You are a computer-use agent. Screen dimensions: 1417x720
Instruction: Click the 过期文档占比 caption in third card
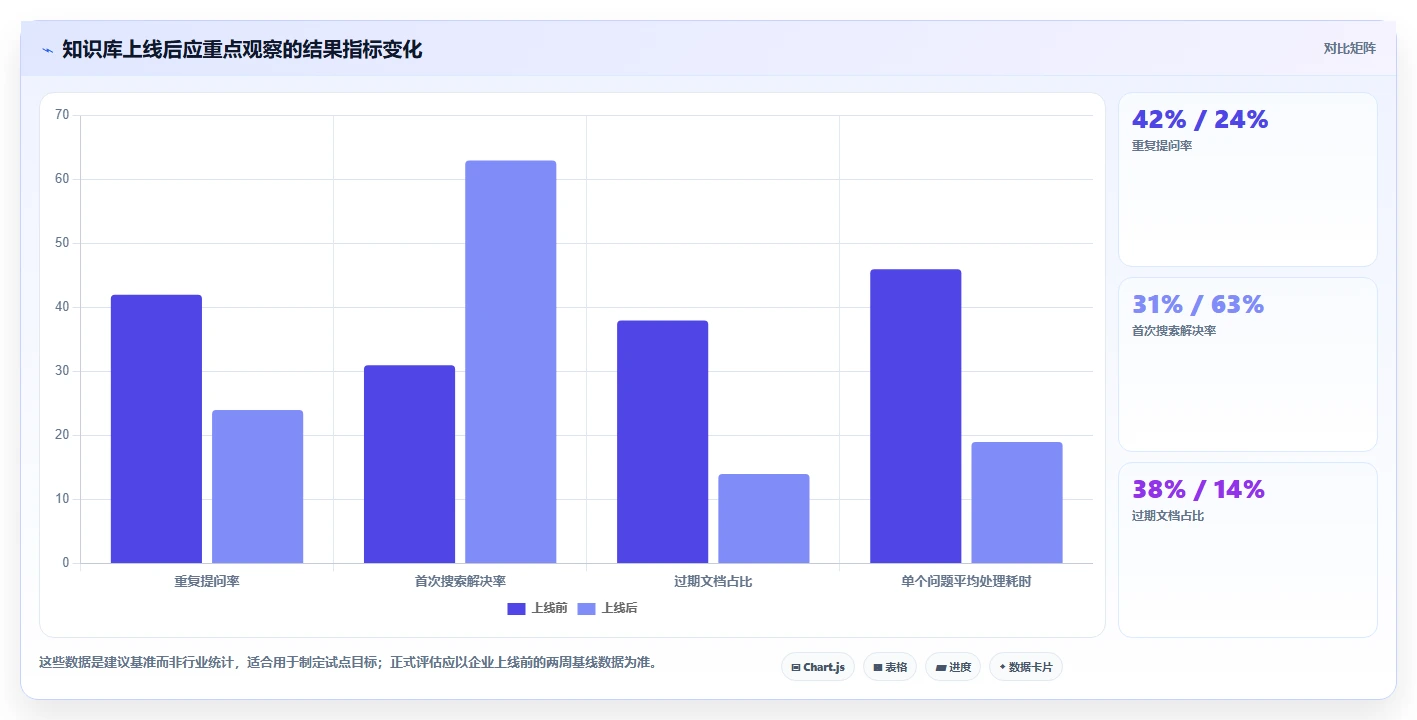coord(1168,516)
